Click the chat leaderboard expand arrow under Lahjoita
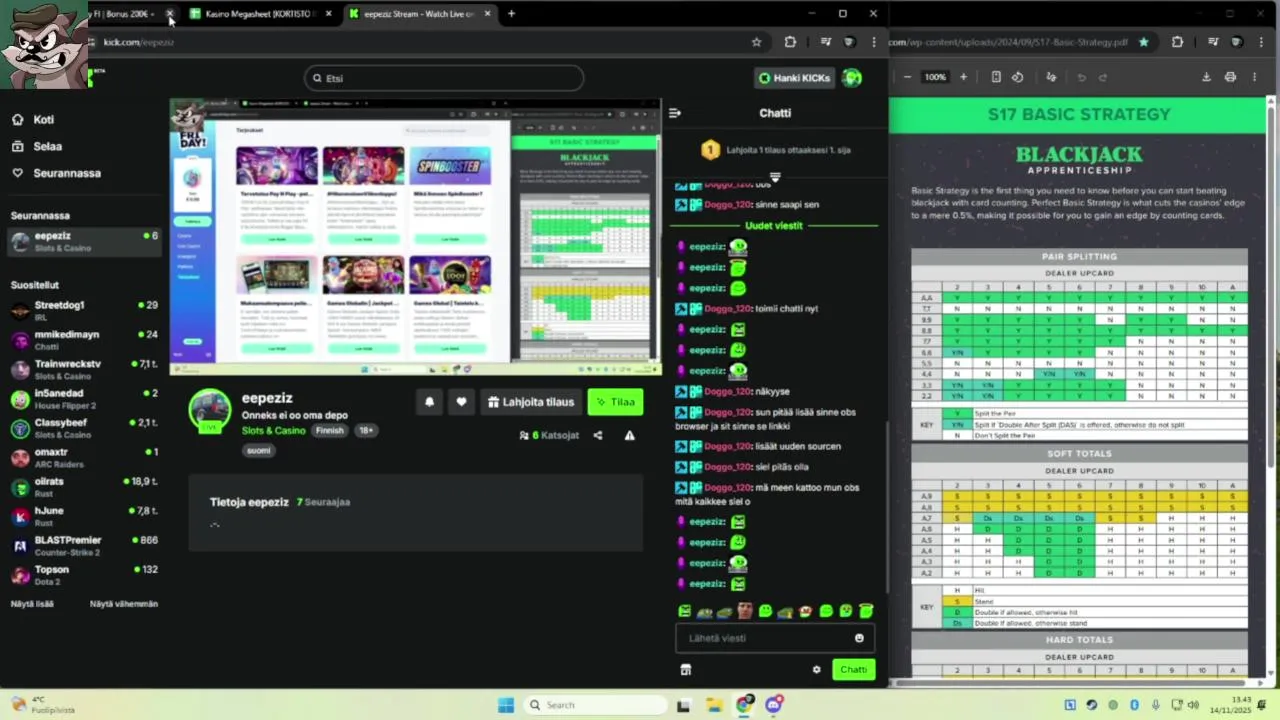The image size is (1280, 720). [x=774, y=177]
